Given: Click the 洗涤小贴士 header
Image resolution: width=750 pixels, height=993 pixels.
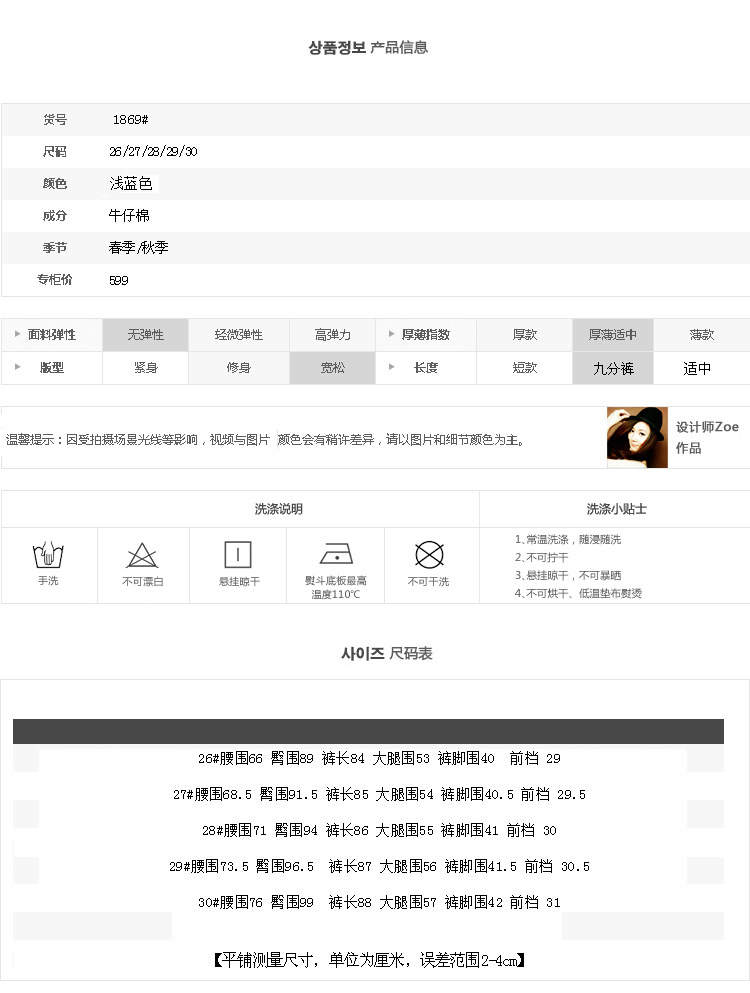Looking at the screenshot, I should click(616, 509).
